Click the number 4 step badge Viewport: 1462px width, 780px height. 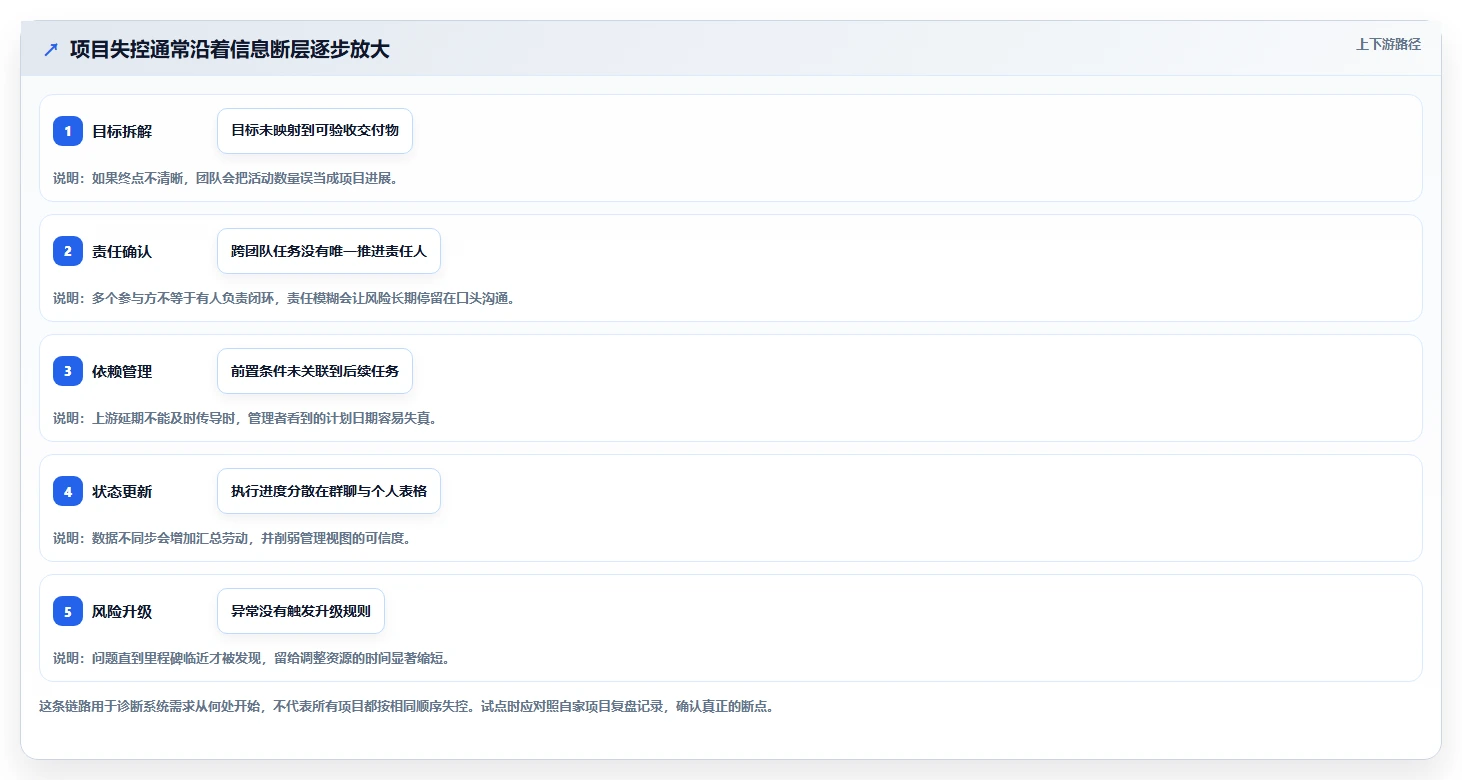[x=68, y=491]
